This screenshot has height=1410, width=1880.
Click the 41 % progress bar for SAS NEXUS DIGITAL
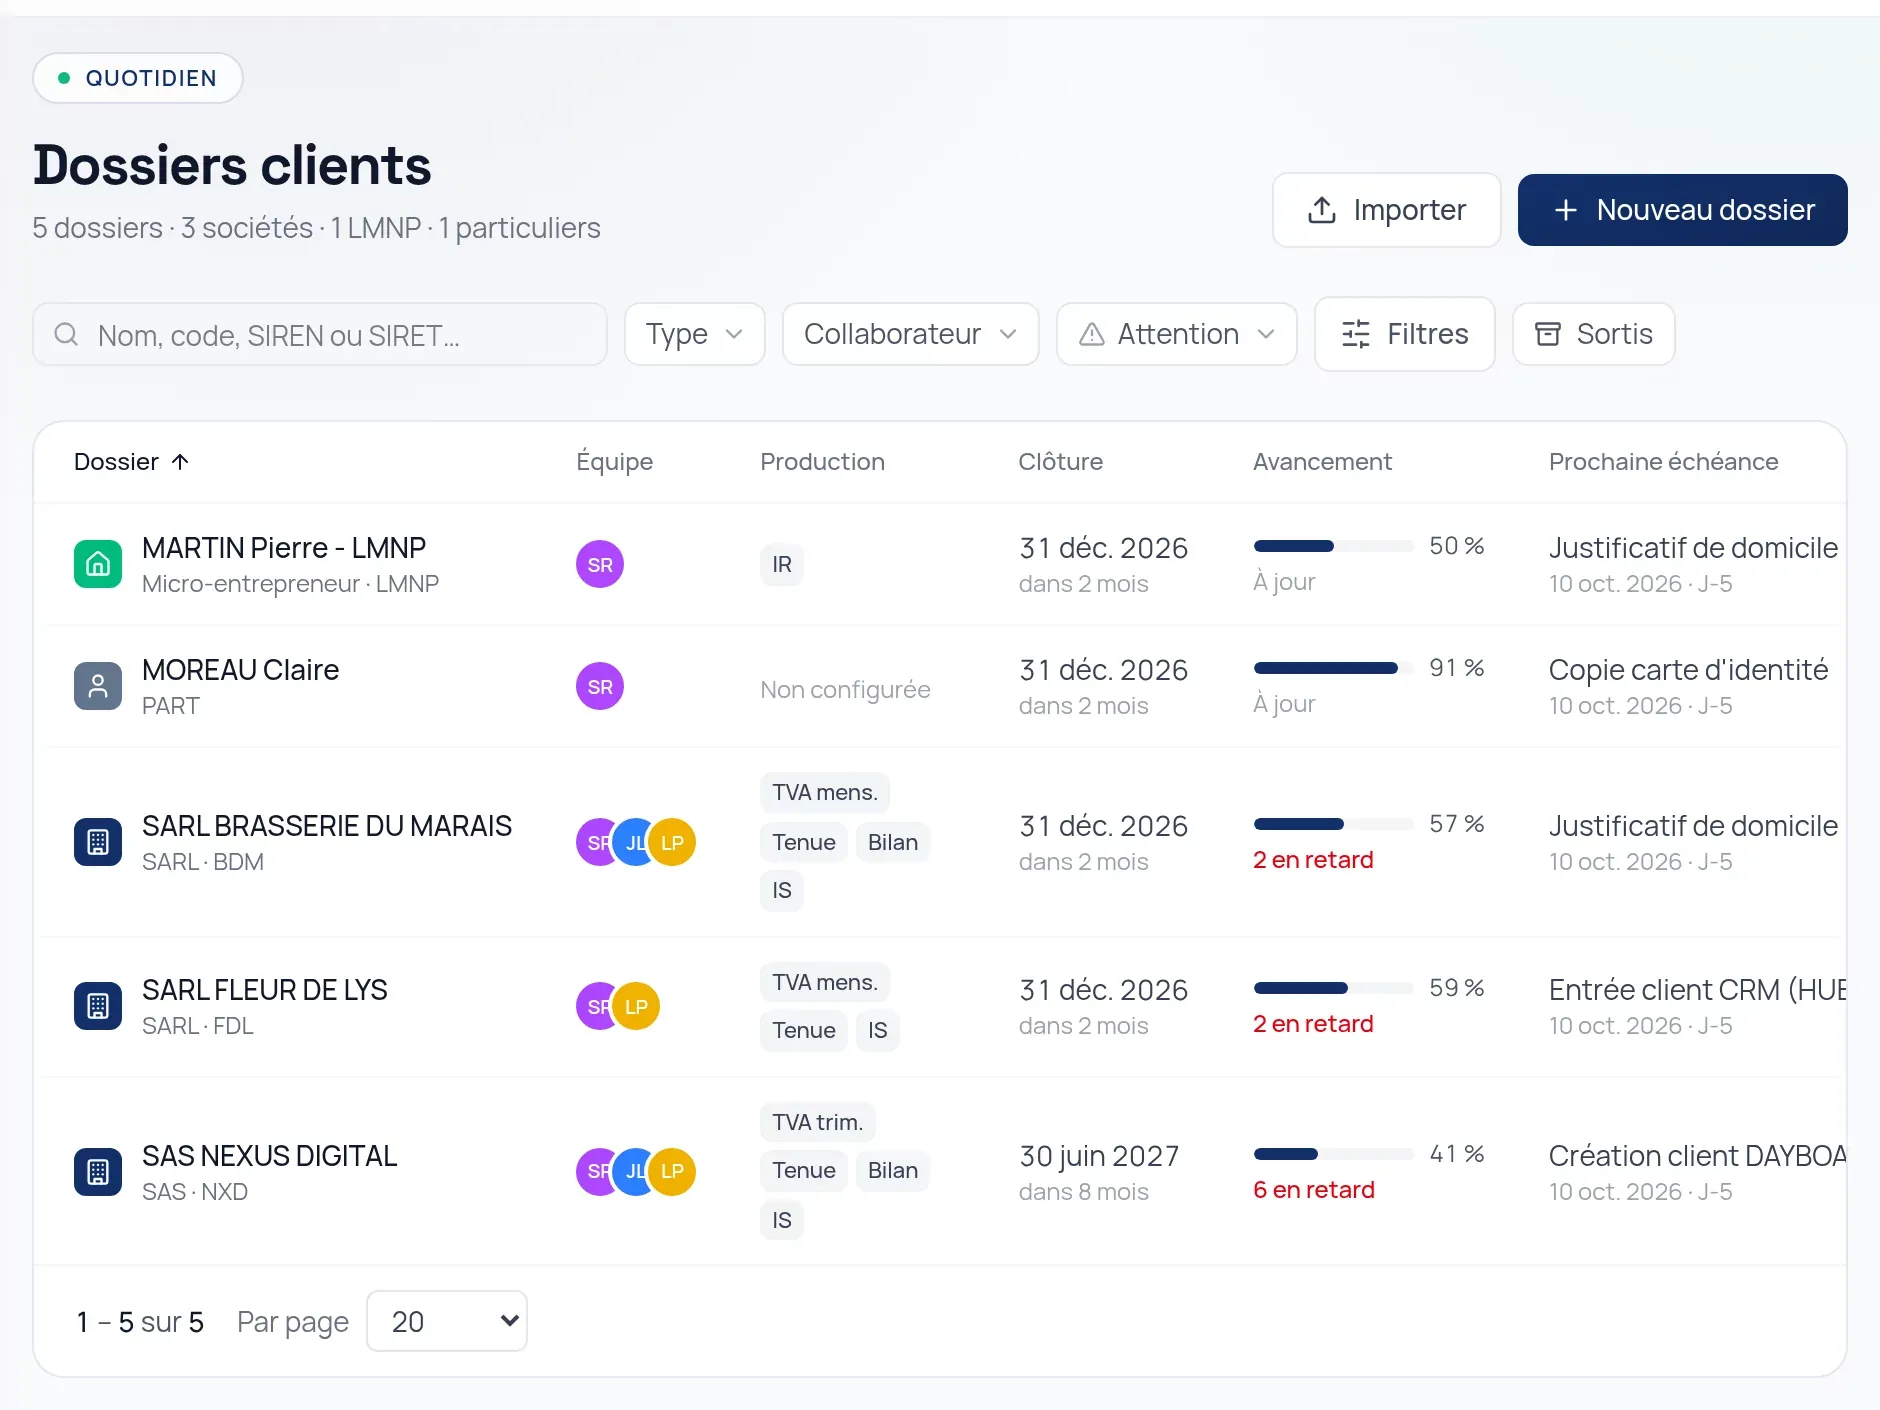click(x=1334, y=1154)
